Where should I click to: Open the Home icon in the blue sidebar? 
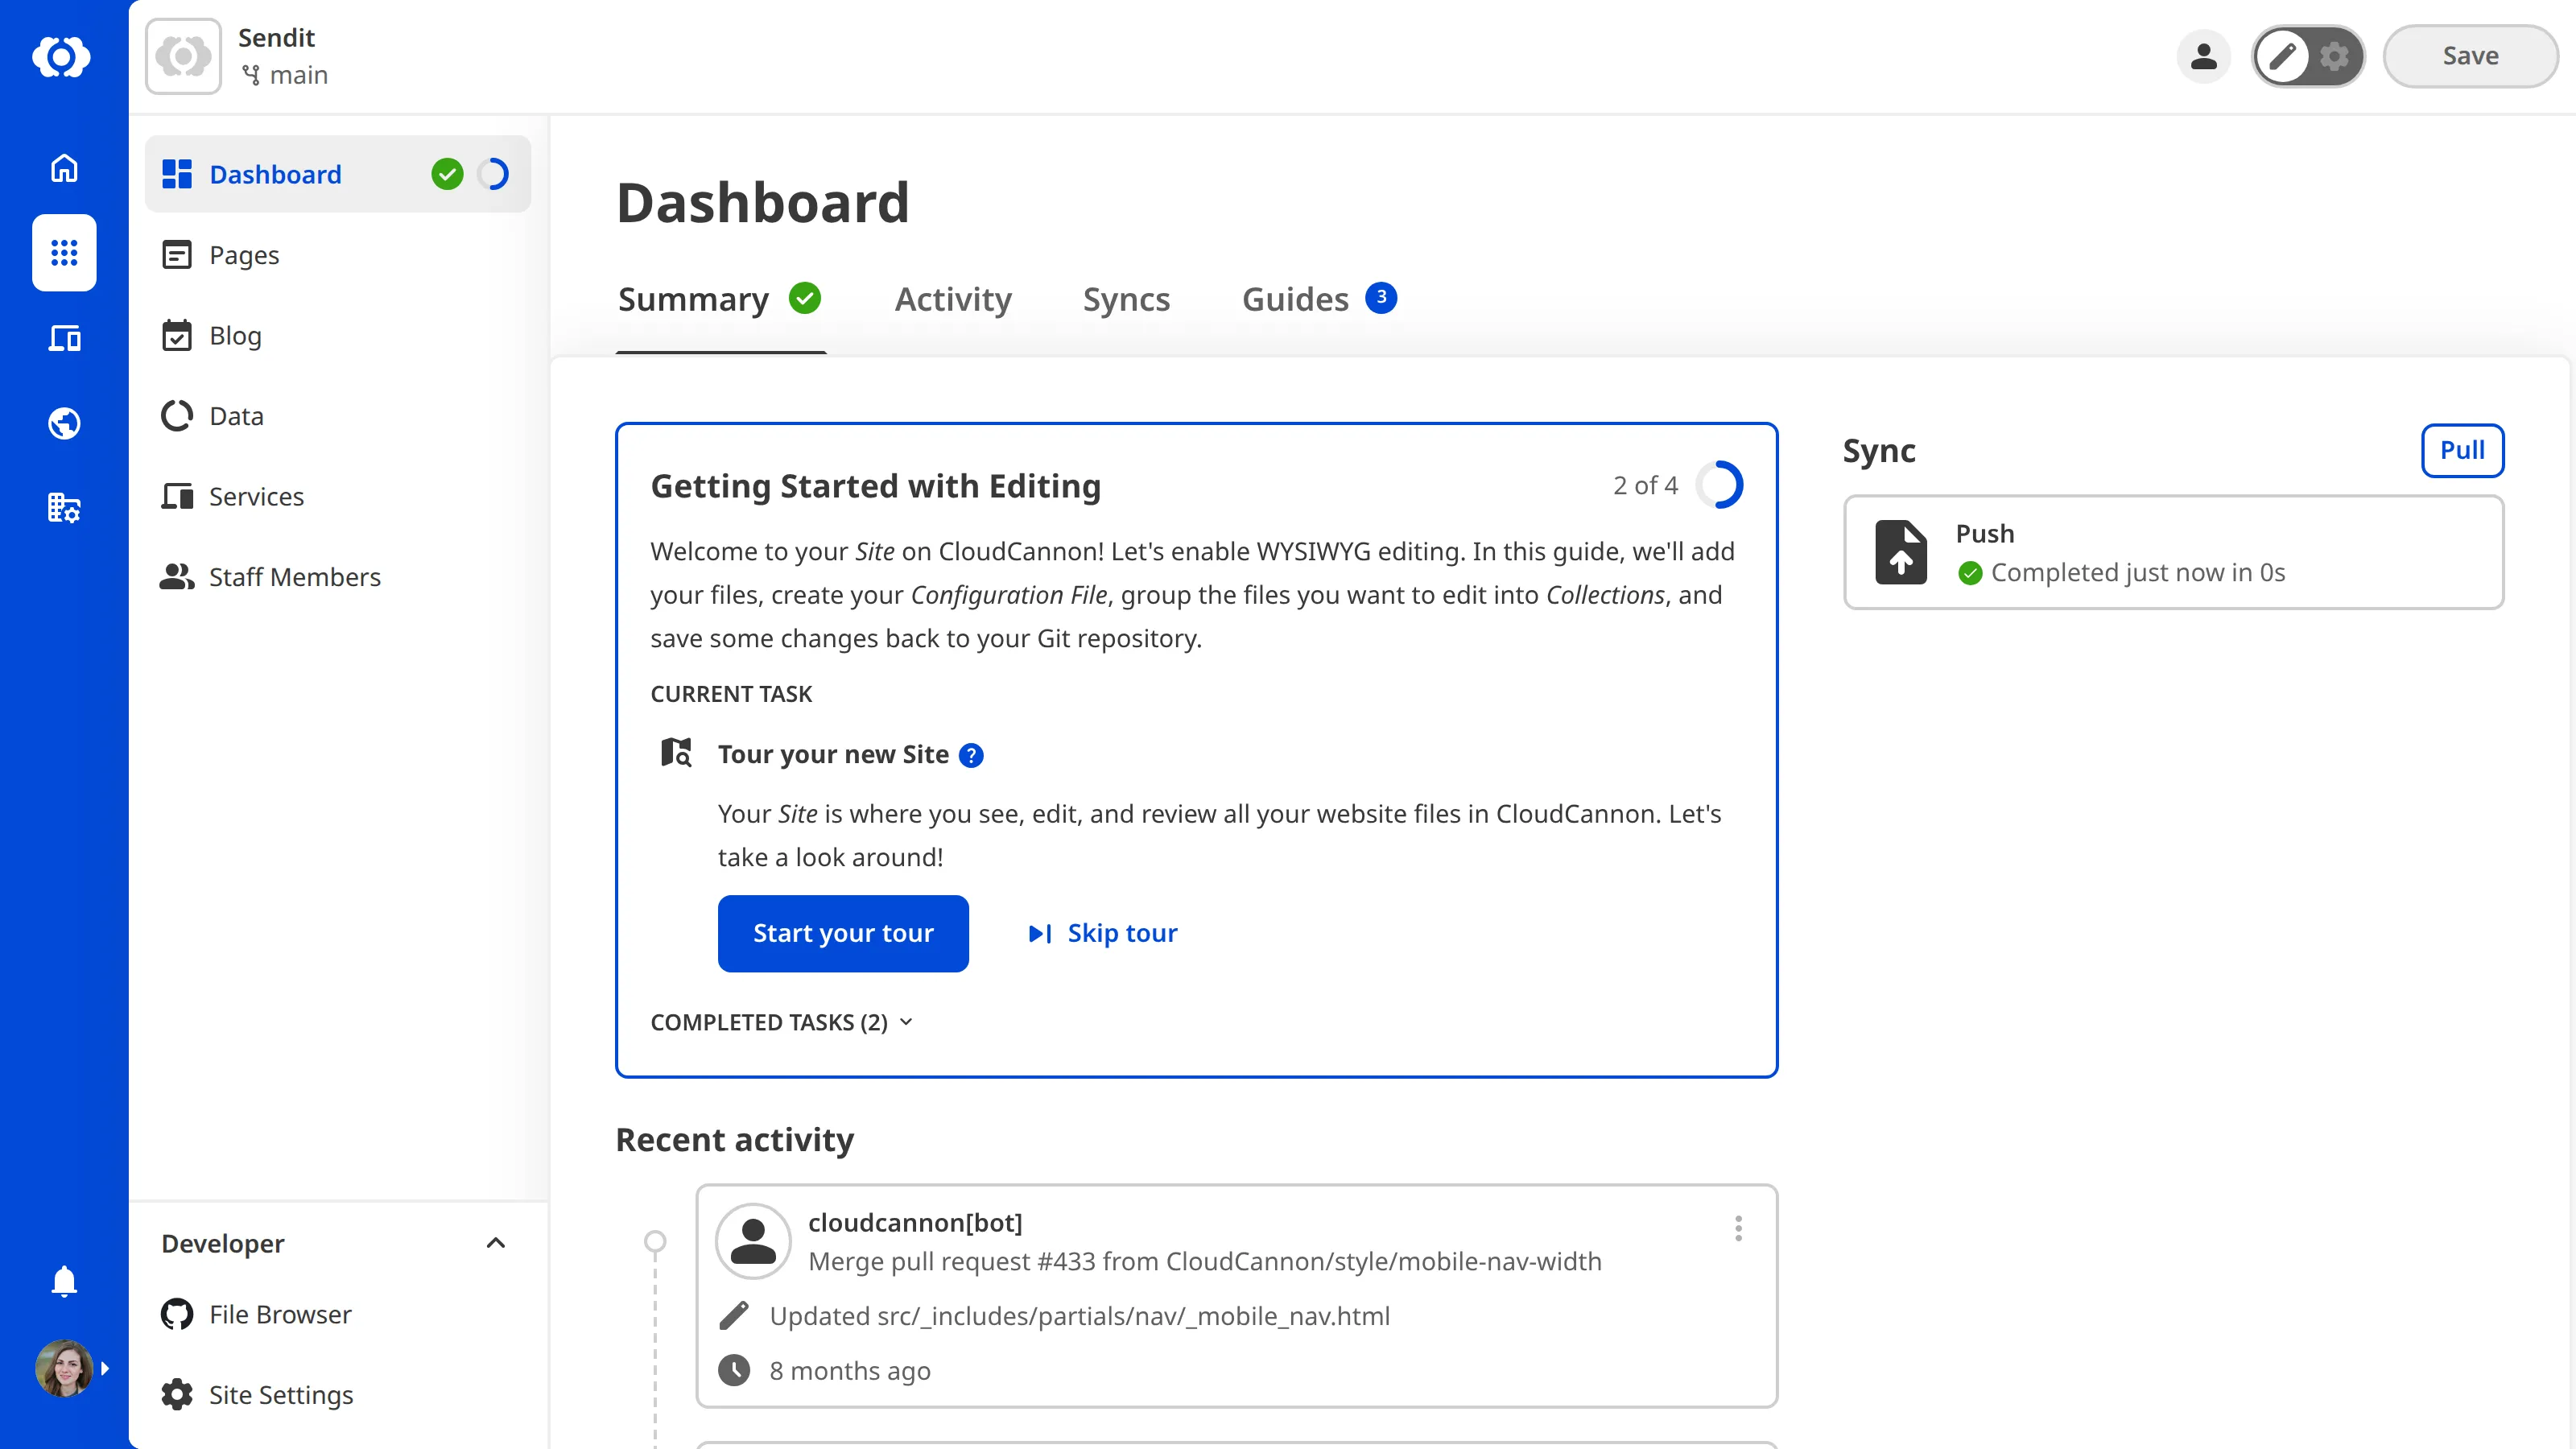[x=64, y=168]
